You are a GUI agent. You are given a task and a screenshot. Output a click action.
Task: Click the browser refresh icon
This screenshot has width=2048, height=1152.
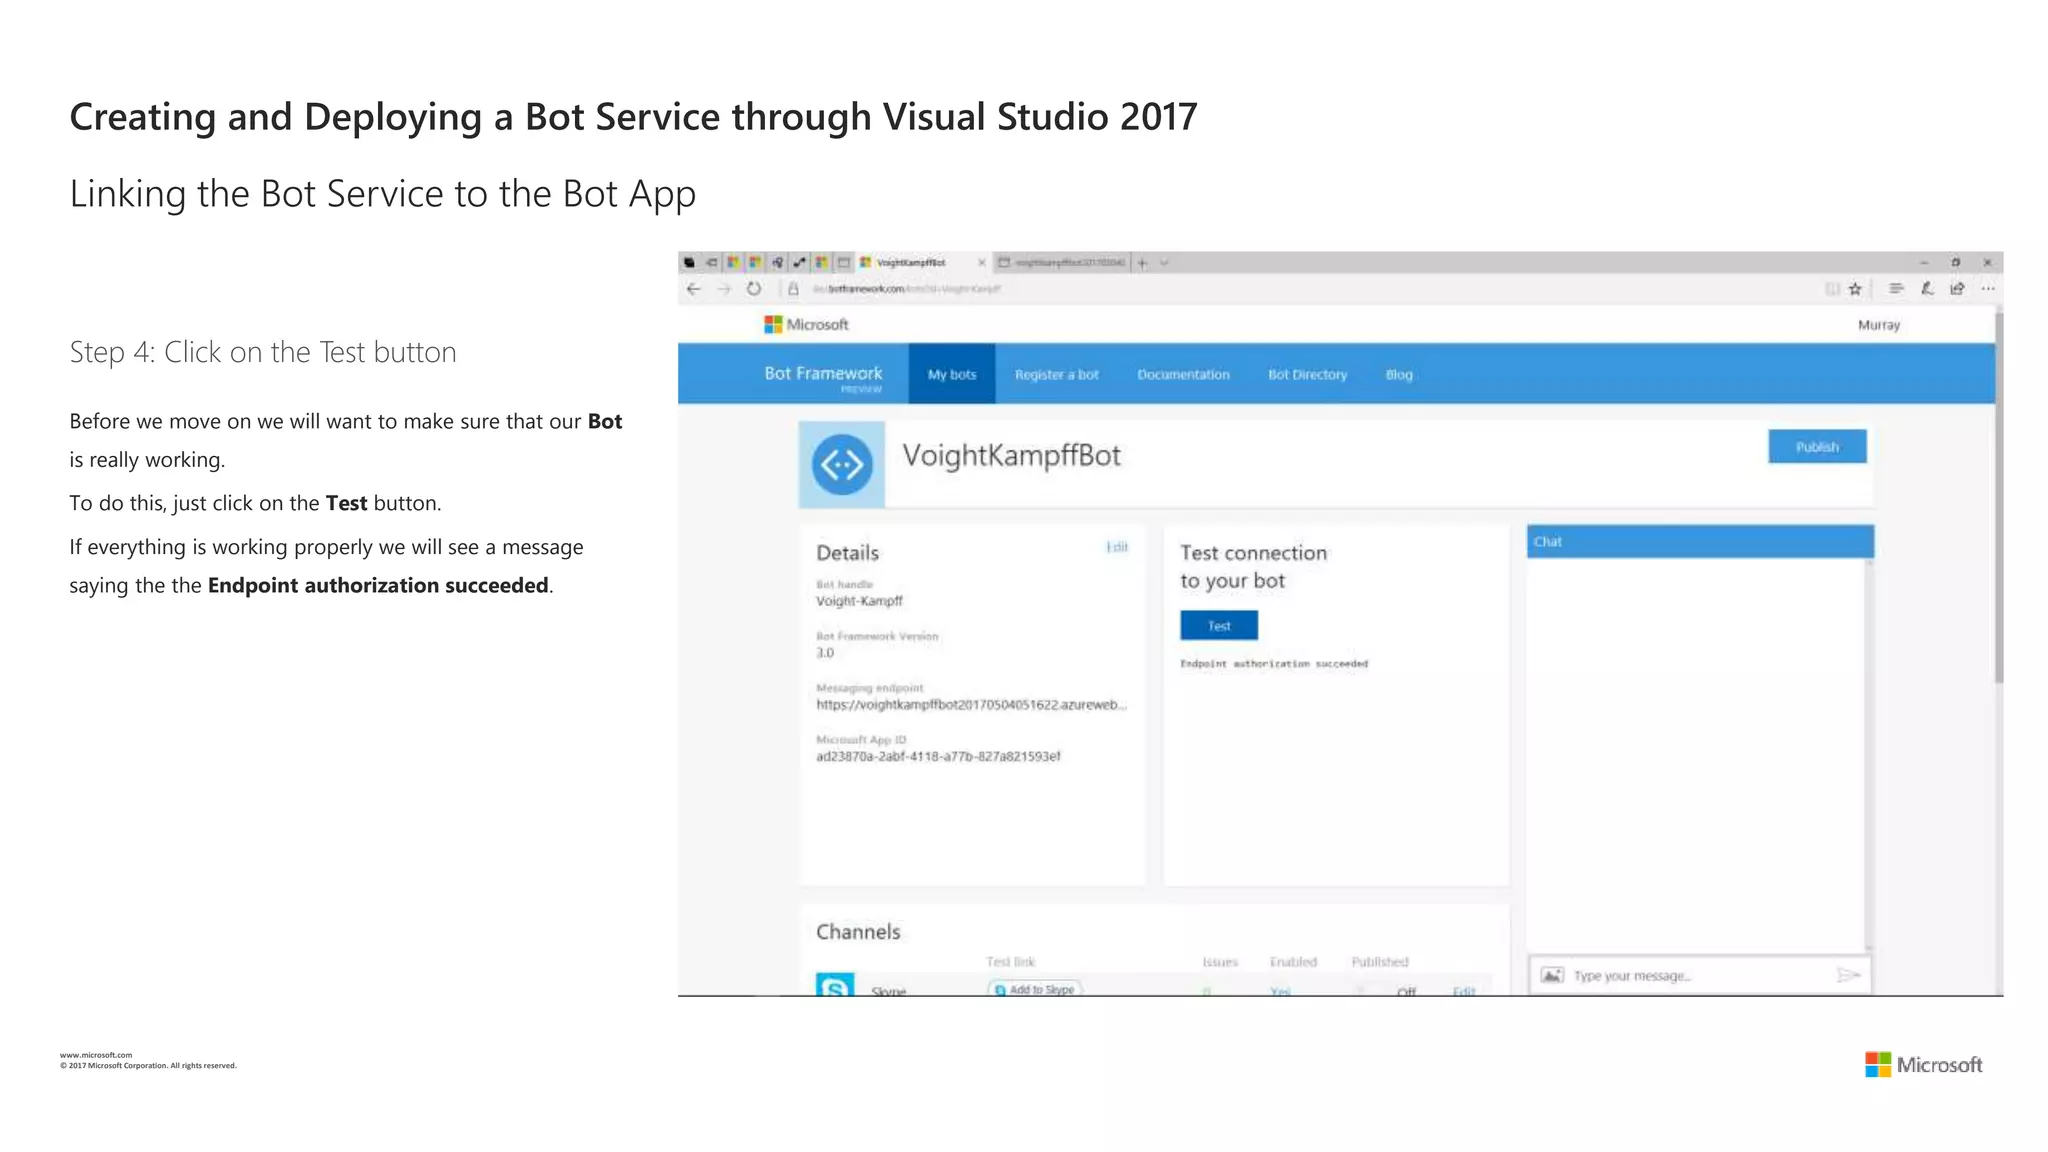(x=754, y=289)
